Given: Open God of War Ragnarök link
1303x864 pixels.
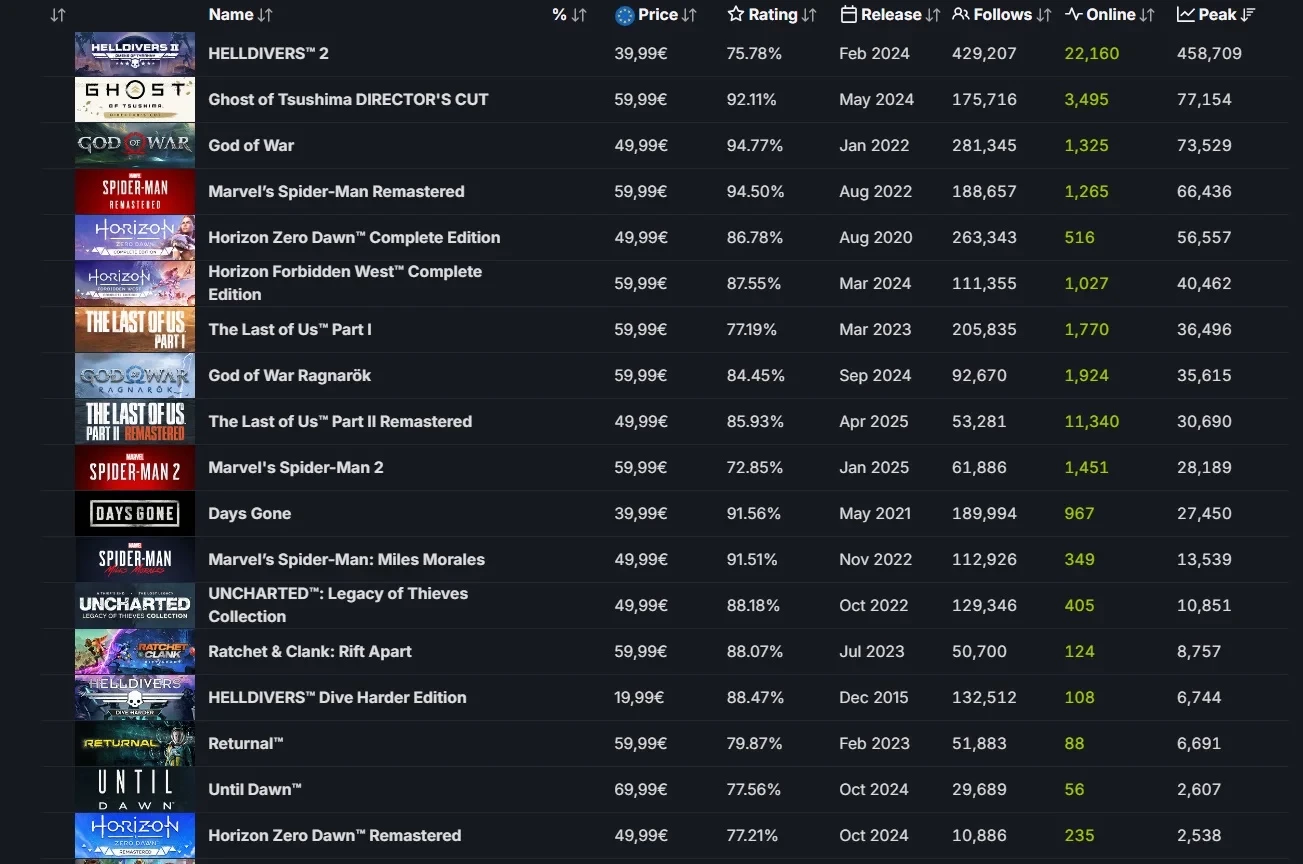Looking at the screenshot, I should click(289, 376).
